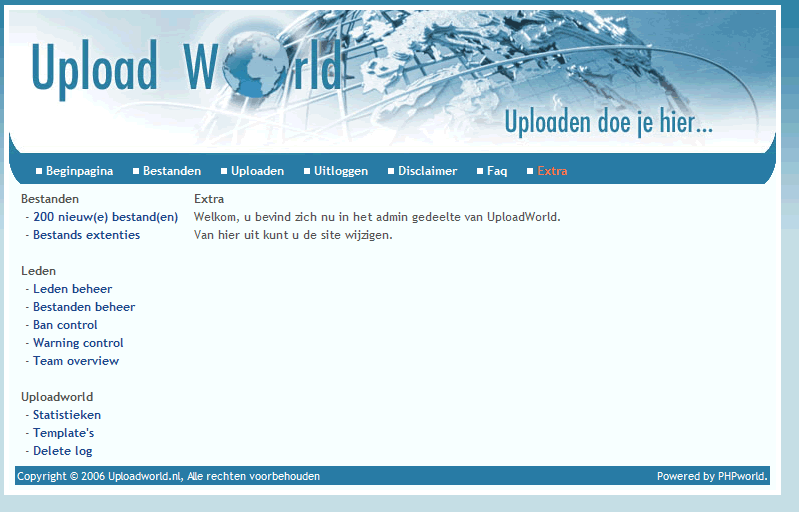This screenshot has height=512, width=799.
Task: Open the Beginpagina menu item
Action: pyautogui.click(x=79, y=171)
